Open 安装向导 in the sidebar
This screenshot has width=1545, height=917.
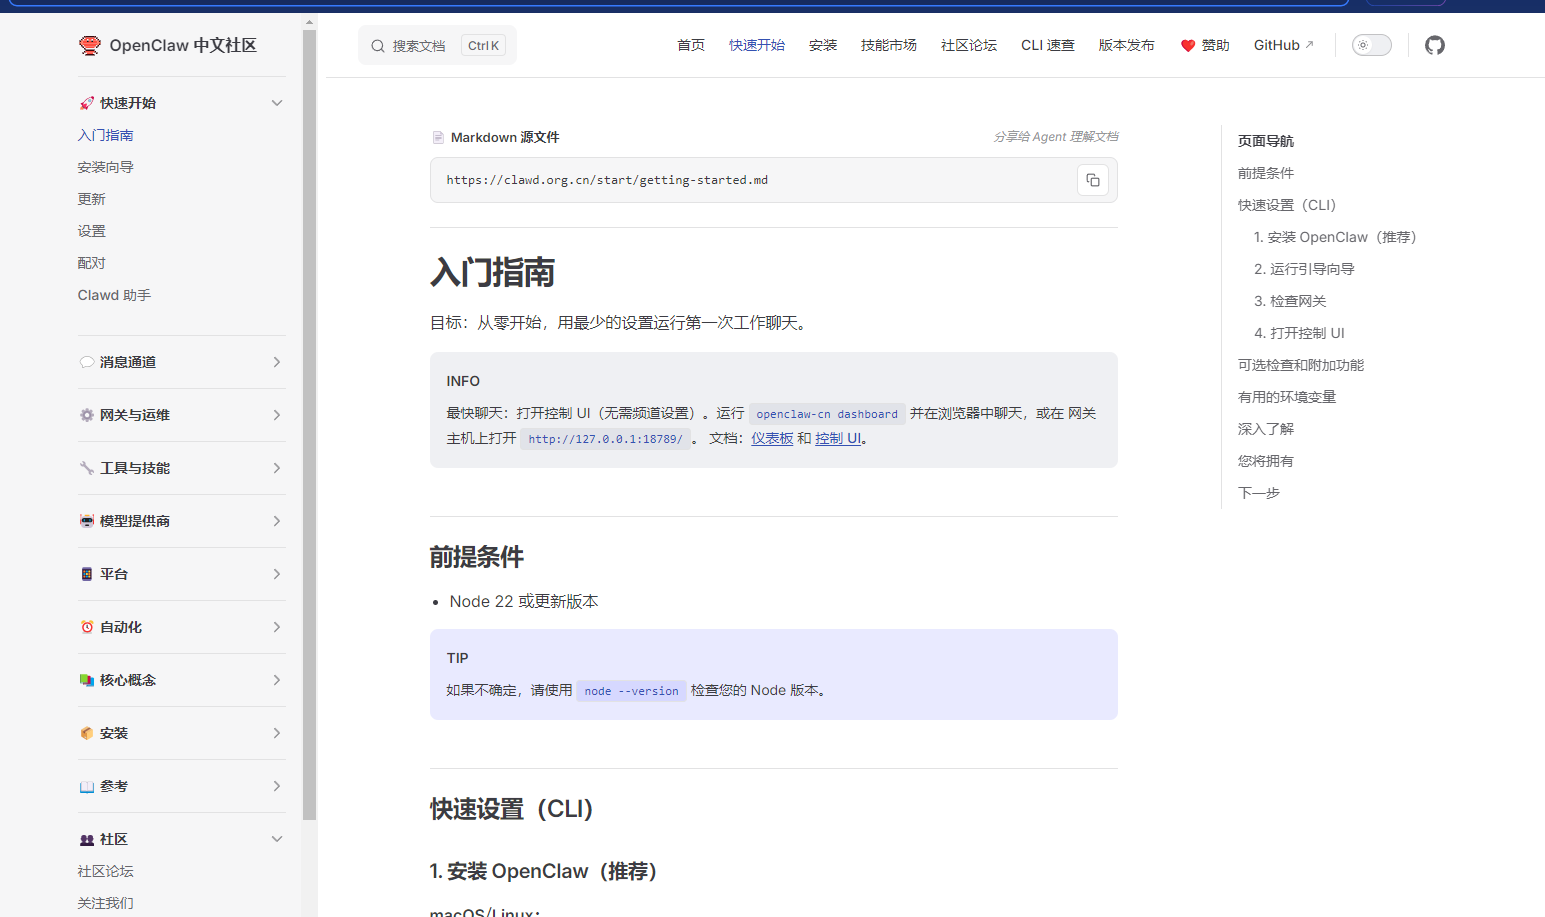[x=106, y=167]
